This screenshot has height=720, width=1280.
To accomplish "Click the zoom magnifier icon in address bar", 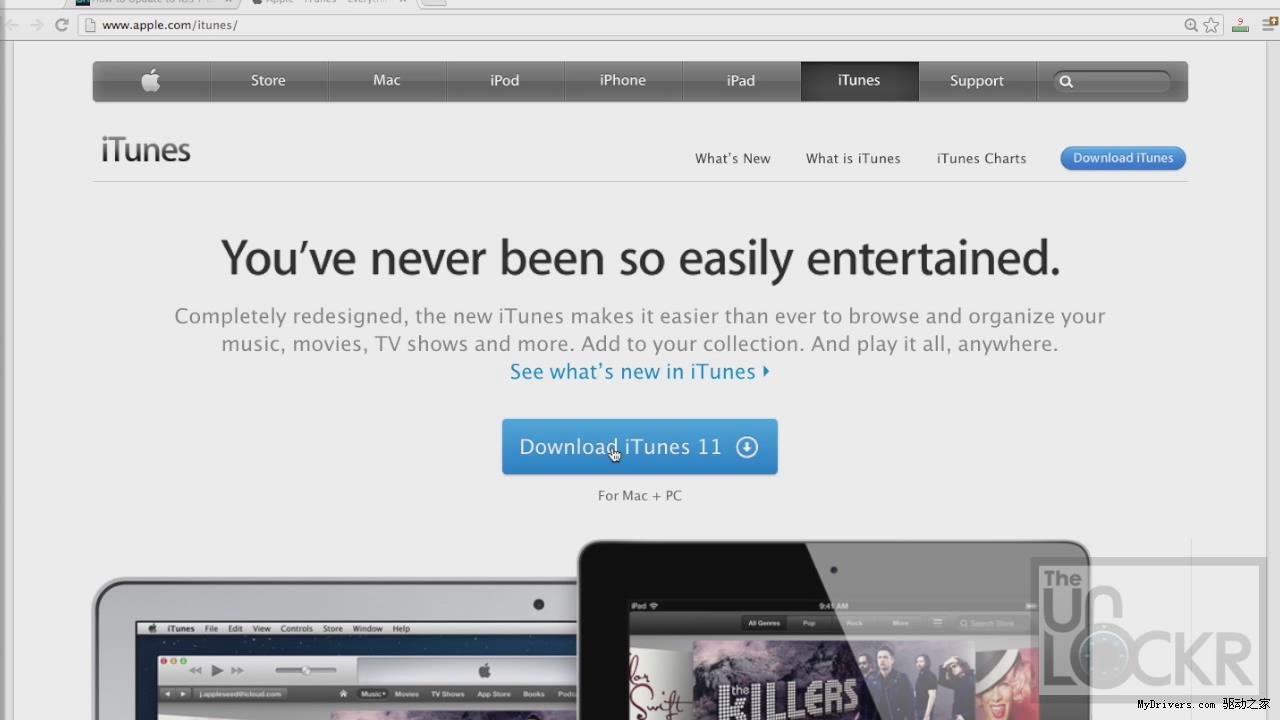I will [1191, 25].
